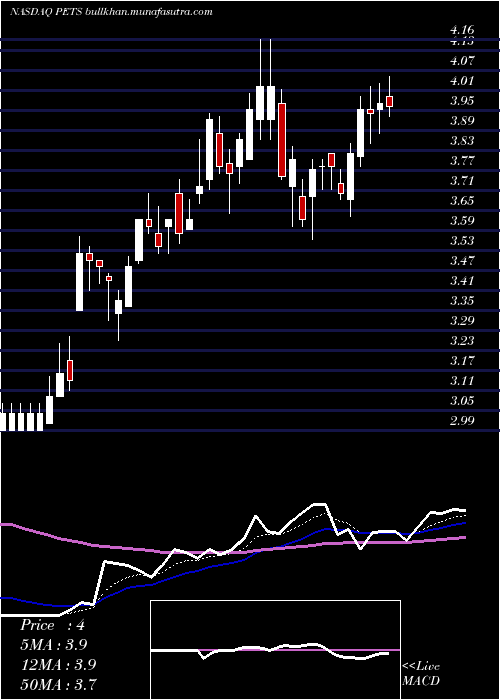This screenshot has width=500, height=700.
Task: Select the first white candlestick at 2.99
Action: coord(3,421)
